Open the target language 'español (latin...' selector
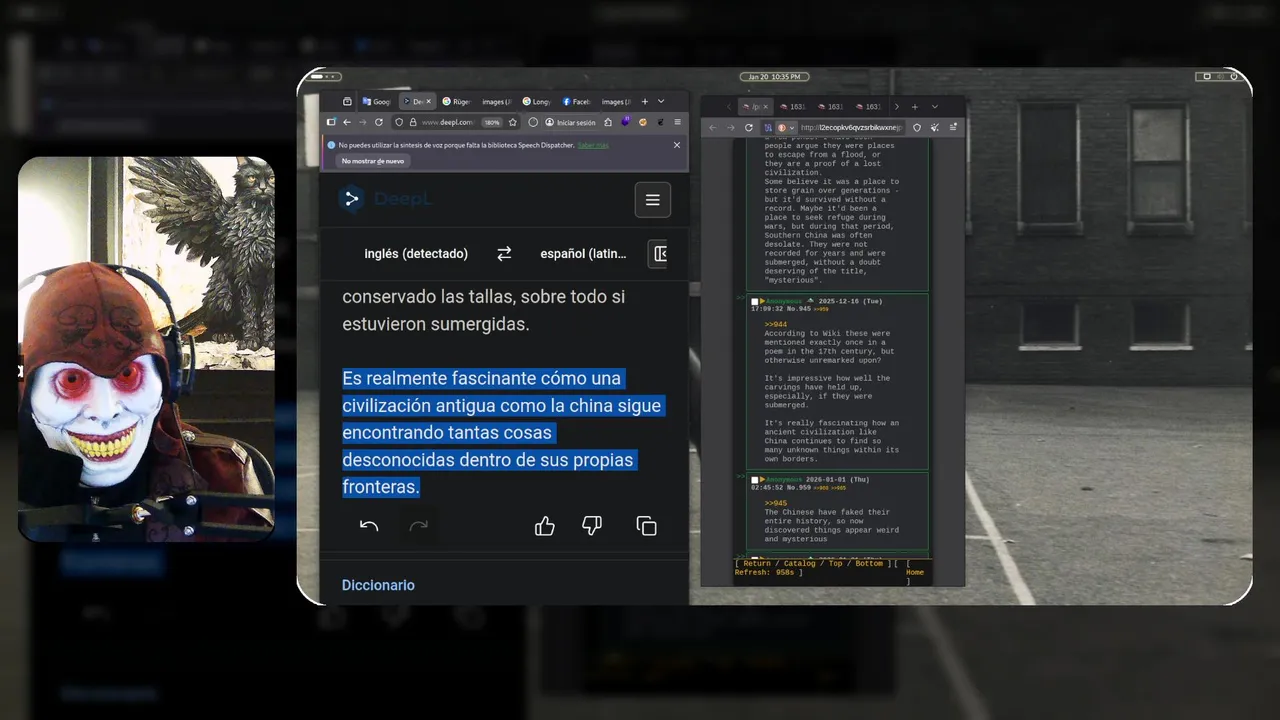The width and height of the screenshot is (1280, 720). pyautogui.click(x=583, y=254)
